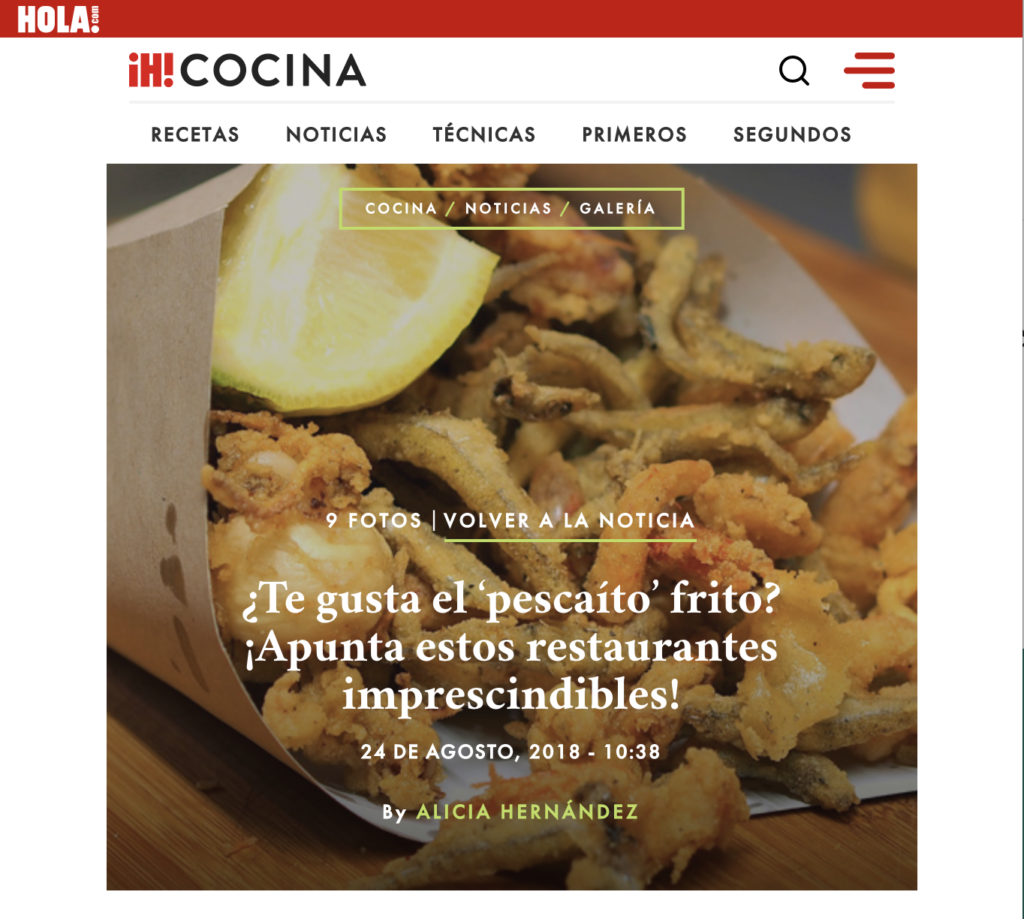The width and height of the screenshot is (1024, 919).
Task: Click the publication date 24 de agosto
Action: (x=510, y=752)
